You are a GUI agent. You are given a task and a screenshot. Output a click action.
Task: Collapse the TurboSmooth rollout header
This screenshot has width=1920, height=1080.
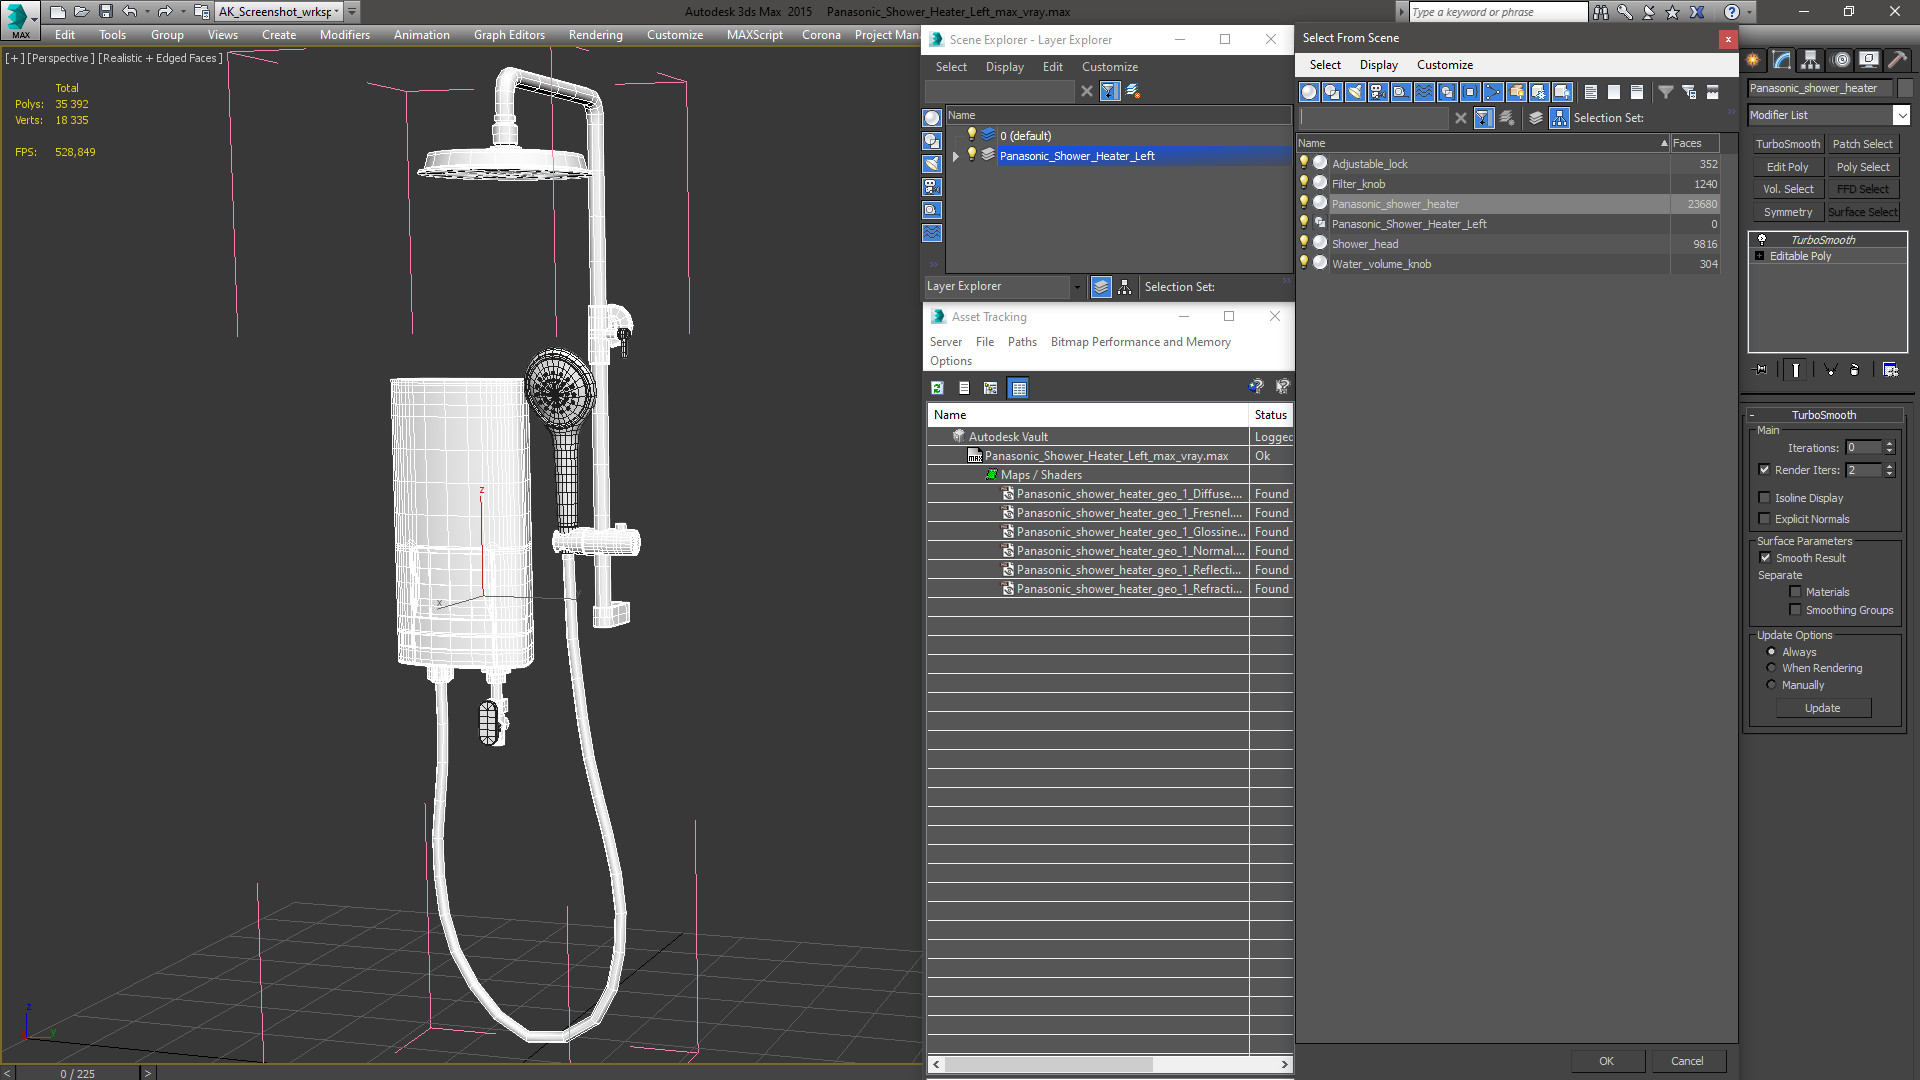1823,415
